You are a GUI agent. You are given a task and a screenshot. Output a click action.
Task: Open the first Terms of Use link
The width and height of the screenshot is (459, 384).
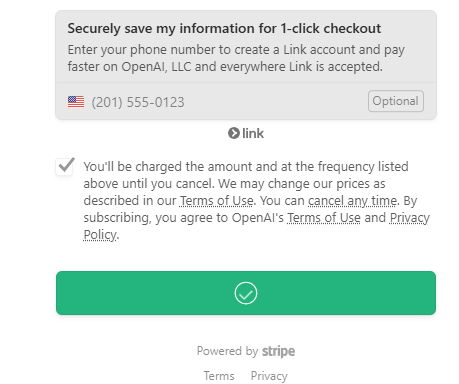tap(217, 201)
